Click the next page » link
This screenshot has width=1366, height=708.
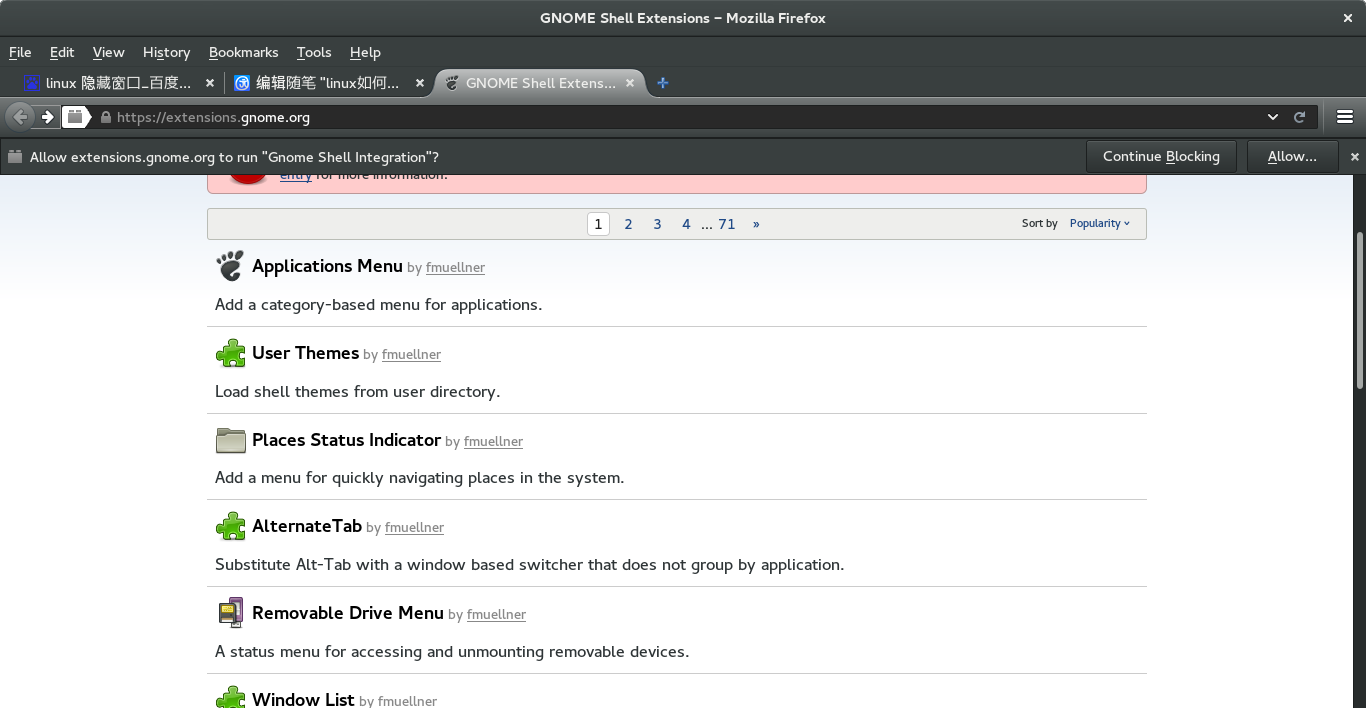tap(756, 224)
